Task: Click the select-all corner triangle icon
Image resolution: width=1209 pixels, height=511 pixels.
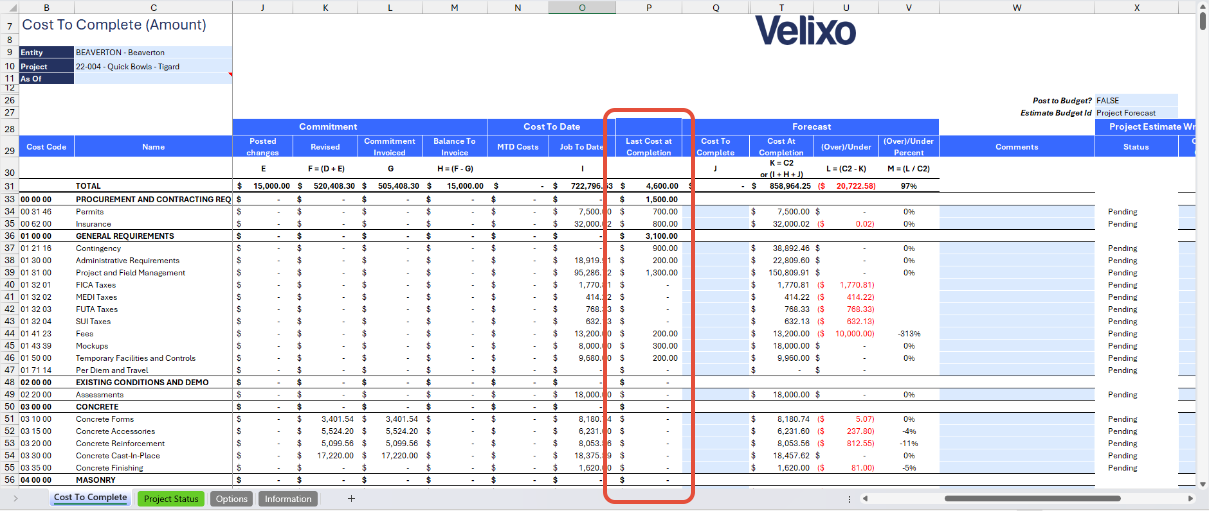Action: coord(9,7)
